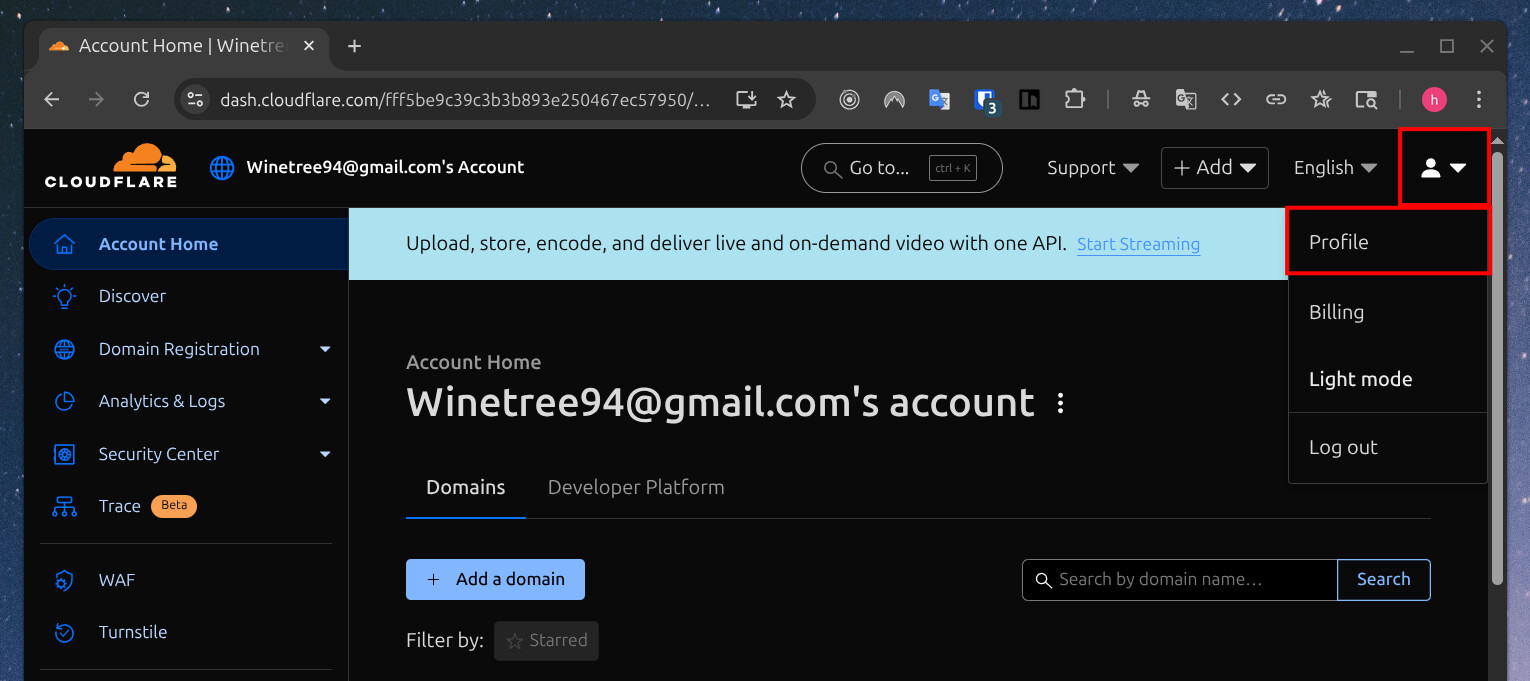Close the Account Home browser tab
The width and height of the screenshot is (1530, 681).
tap(308, 46)
